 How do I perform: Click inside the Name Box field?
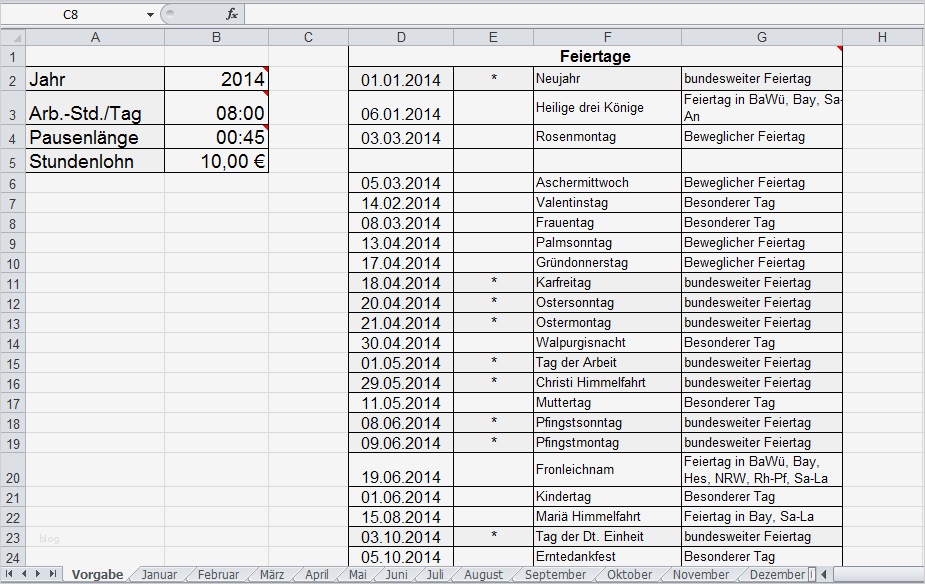(70, 14)
